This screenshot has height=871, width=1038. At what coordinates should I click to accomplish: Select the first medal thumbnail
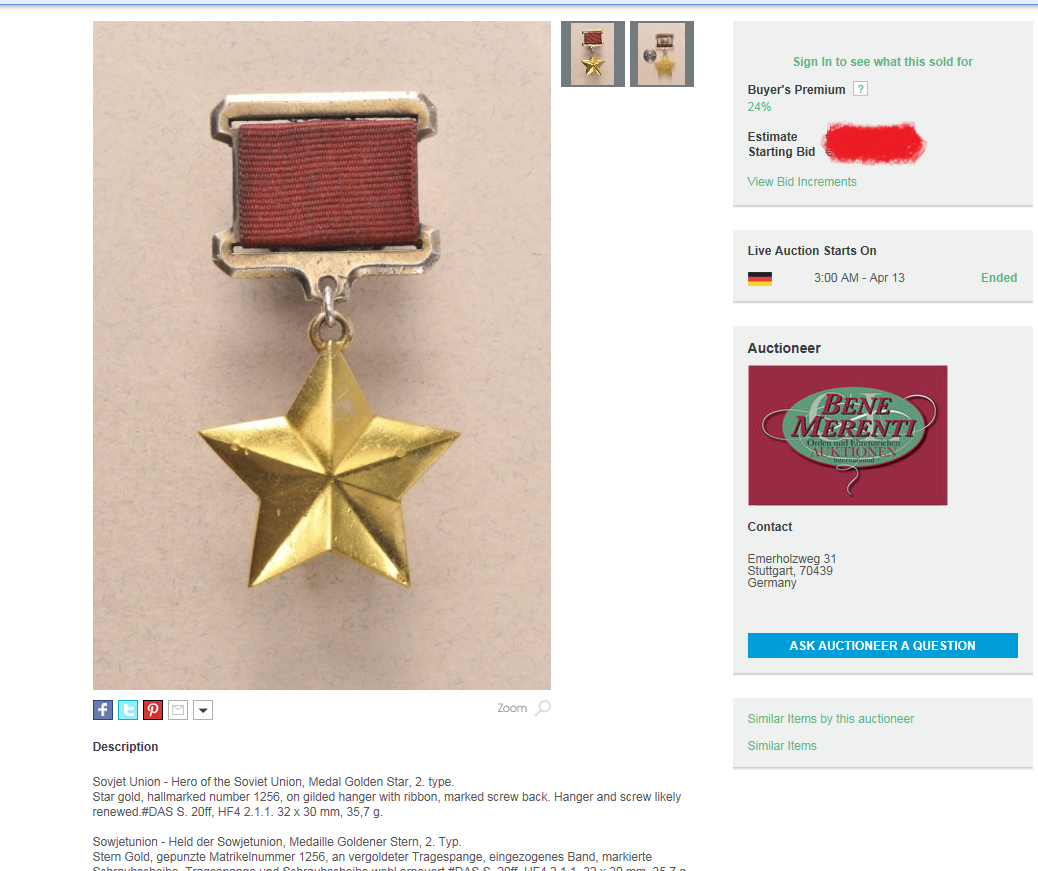click(592, 54)
